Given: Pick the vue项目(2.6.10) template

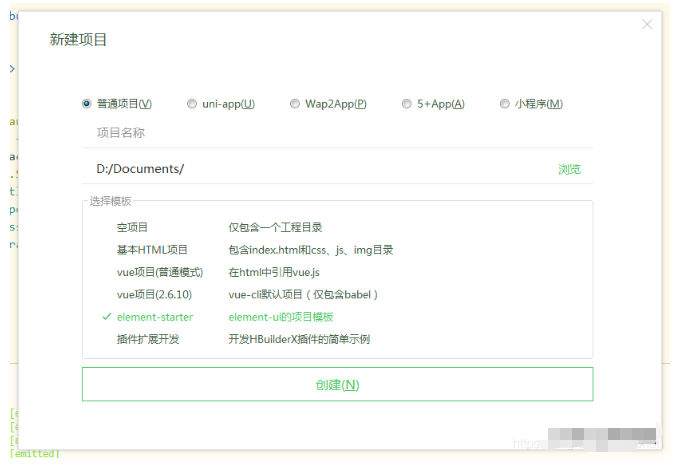Looking at the screenshot, I should [x=154, y=294].
